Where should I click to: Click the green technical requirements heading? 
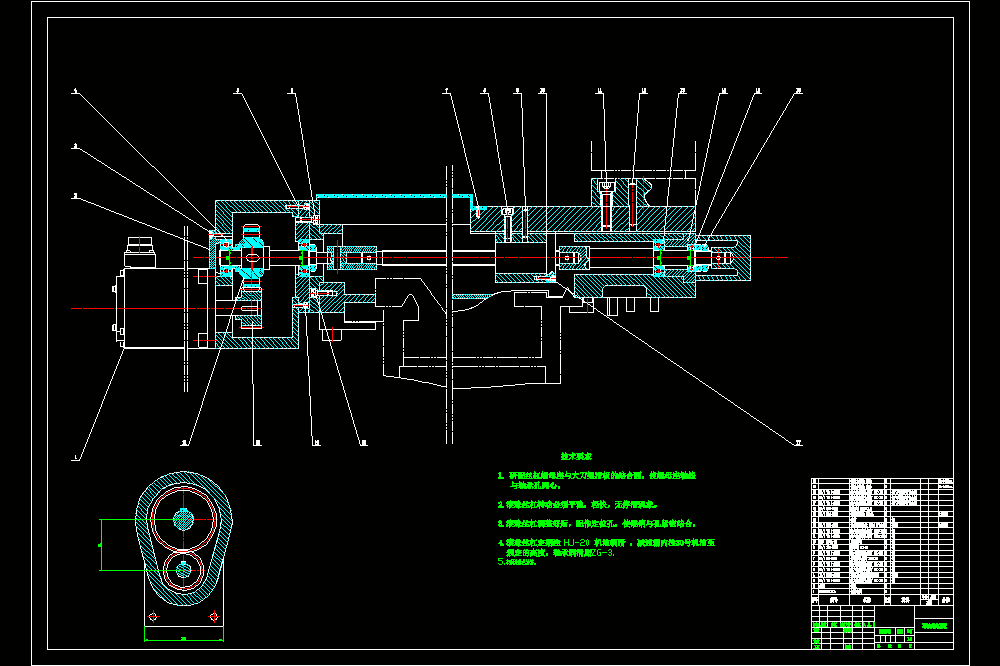point(576,456)
